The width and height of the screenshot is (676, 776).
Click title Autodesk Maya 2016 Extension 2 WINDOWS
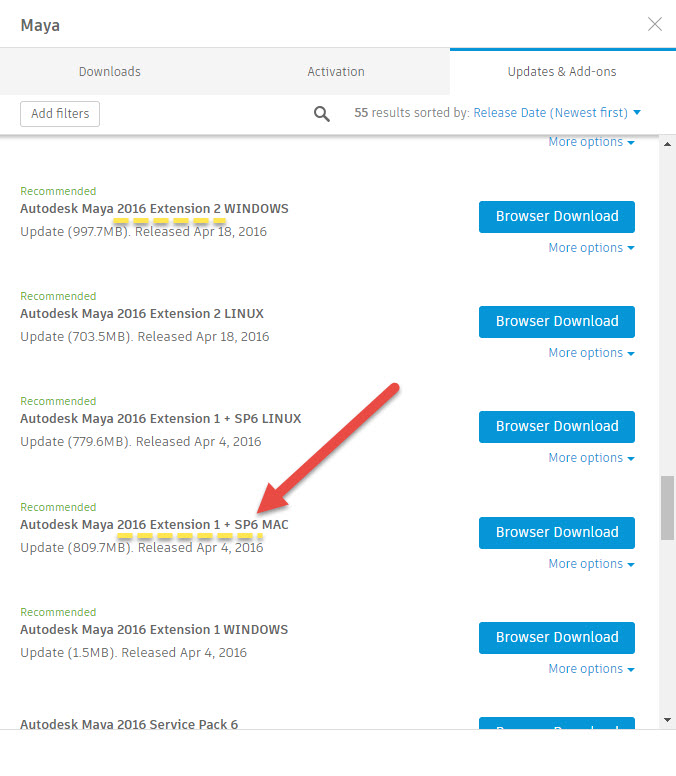click(154, 209)
